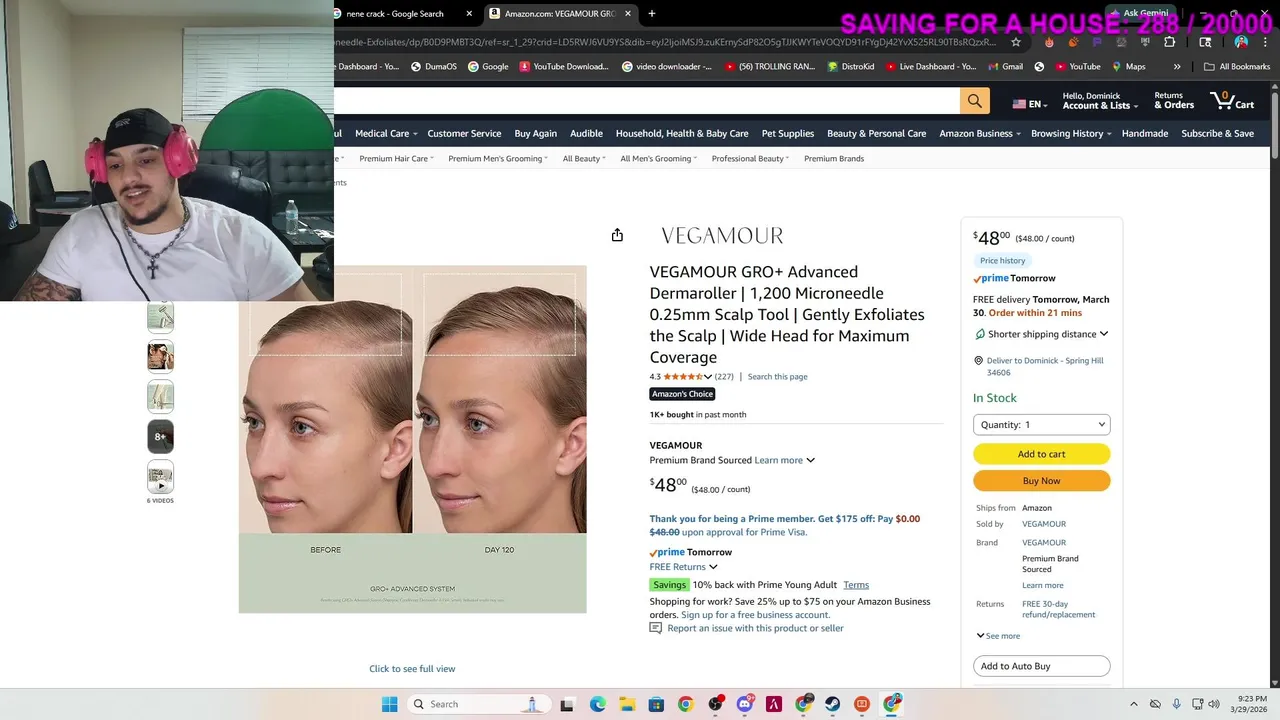The width and height of the screenshot is (1280, 720).
Task: Open the Amazon shopping cart
Action: (1232, 100)
